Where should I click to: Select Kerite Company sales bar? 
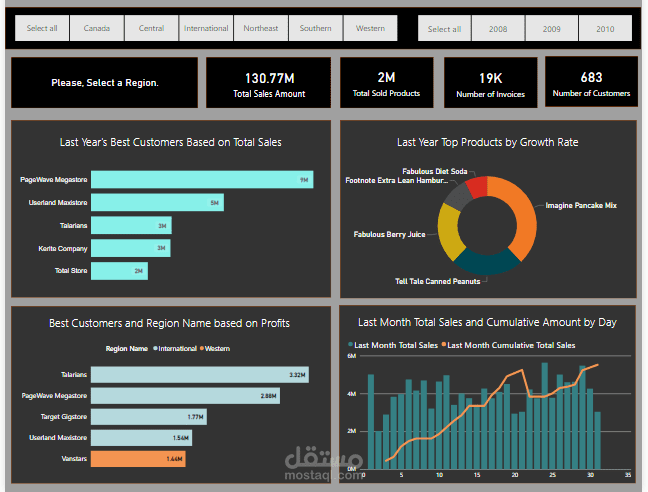[131, 248]
